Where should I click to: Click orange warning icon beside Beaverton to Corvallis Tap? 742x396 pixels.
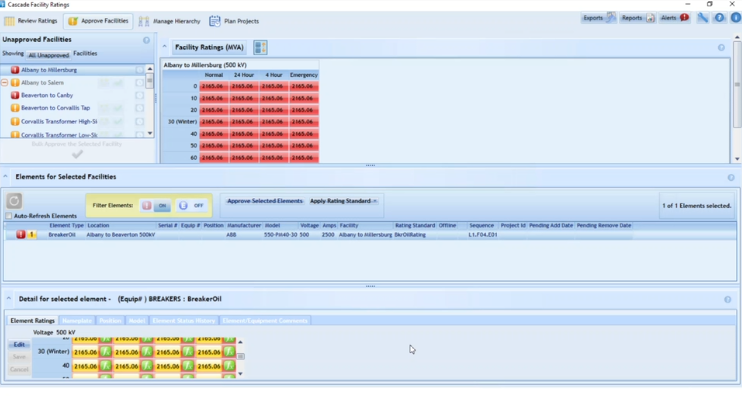pyautogui.click(x=15, y=108)
